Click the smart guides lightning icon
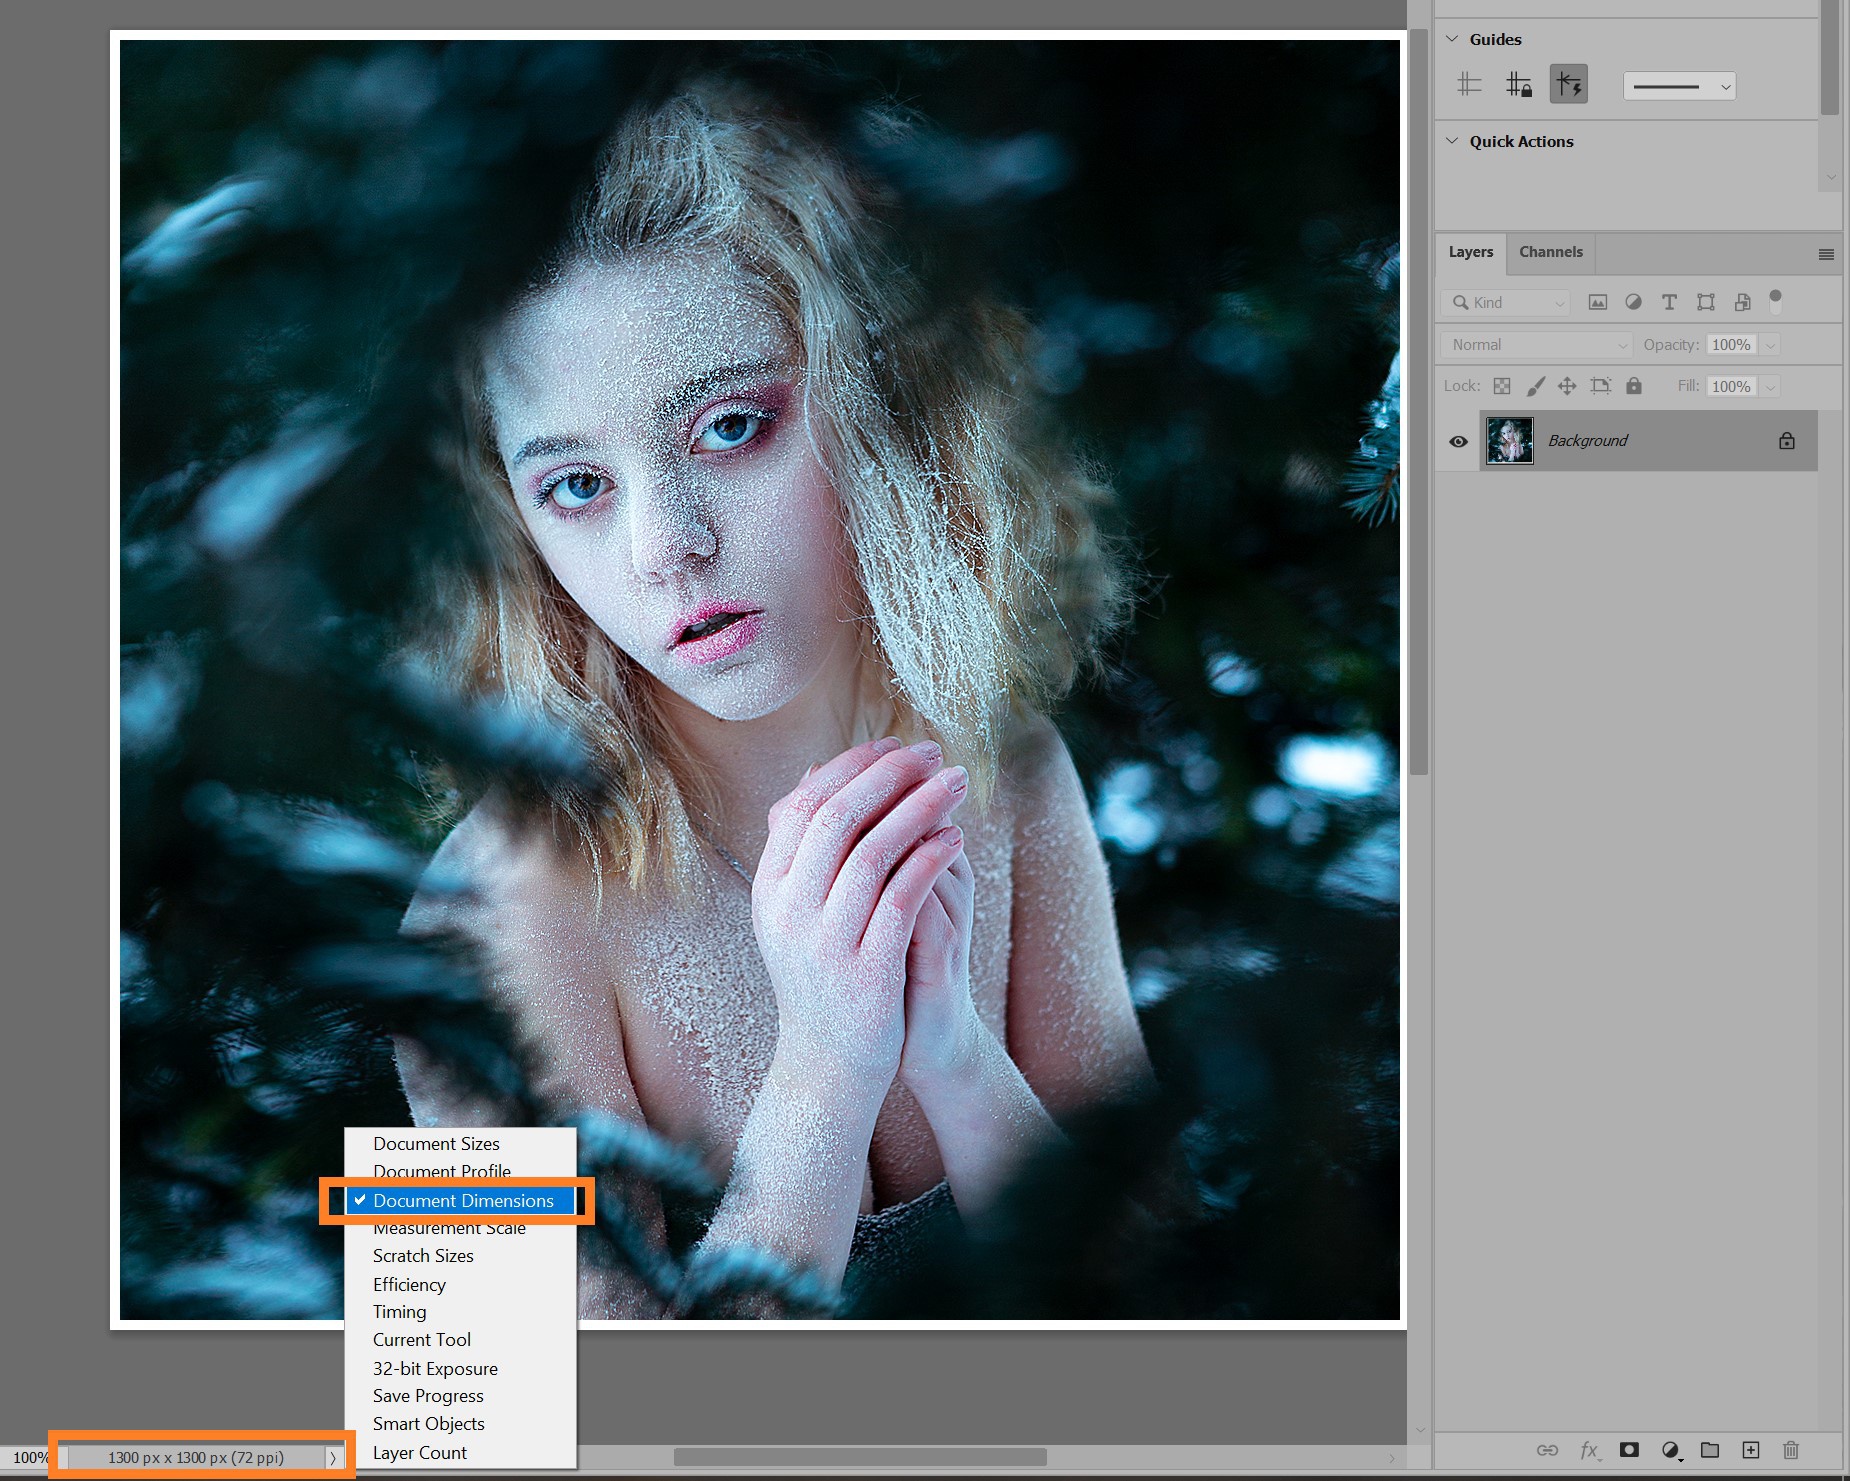 (x=1568, y=85)
